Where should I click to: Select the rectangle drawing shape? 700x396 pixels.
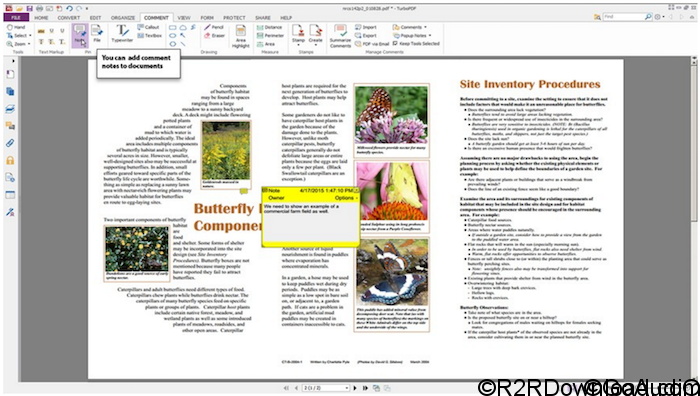click(172, 28)
